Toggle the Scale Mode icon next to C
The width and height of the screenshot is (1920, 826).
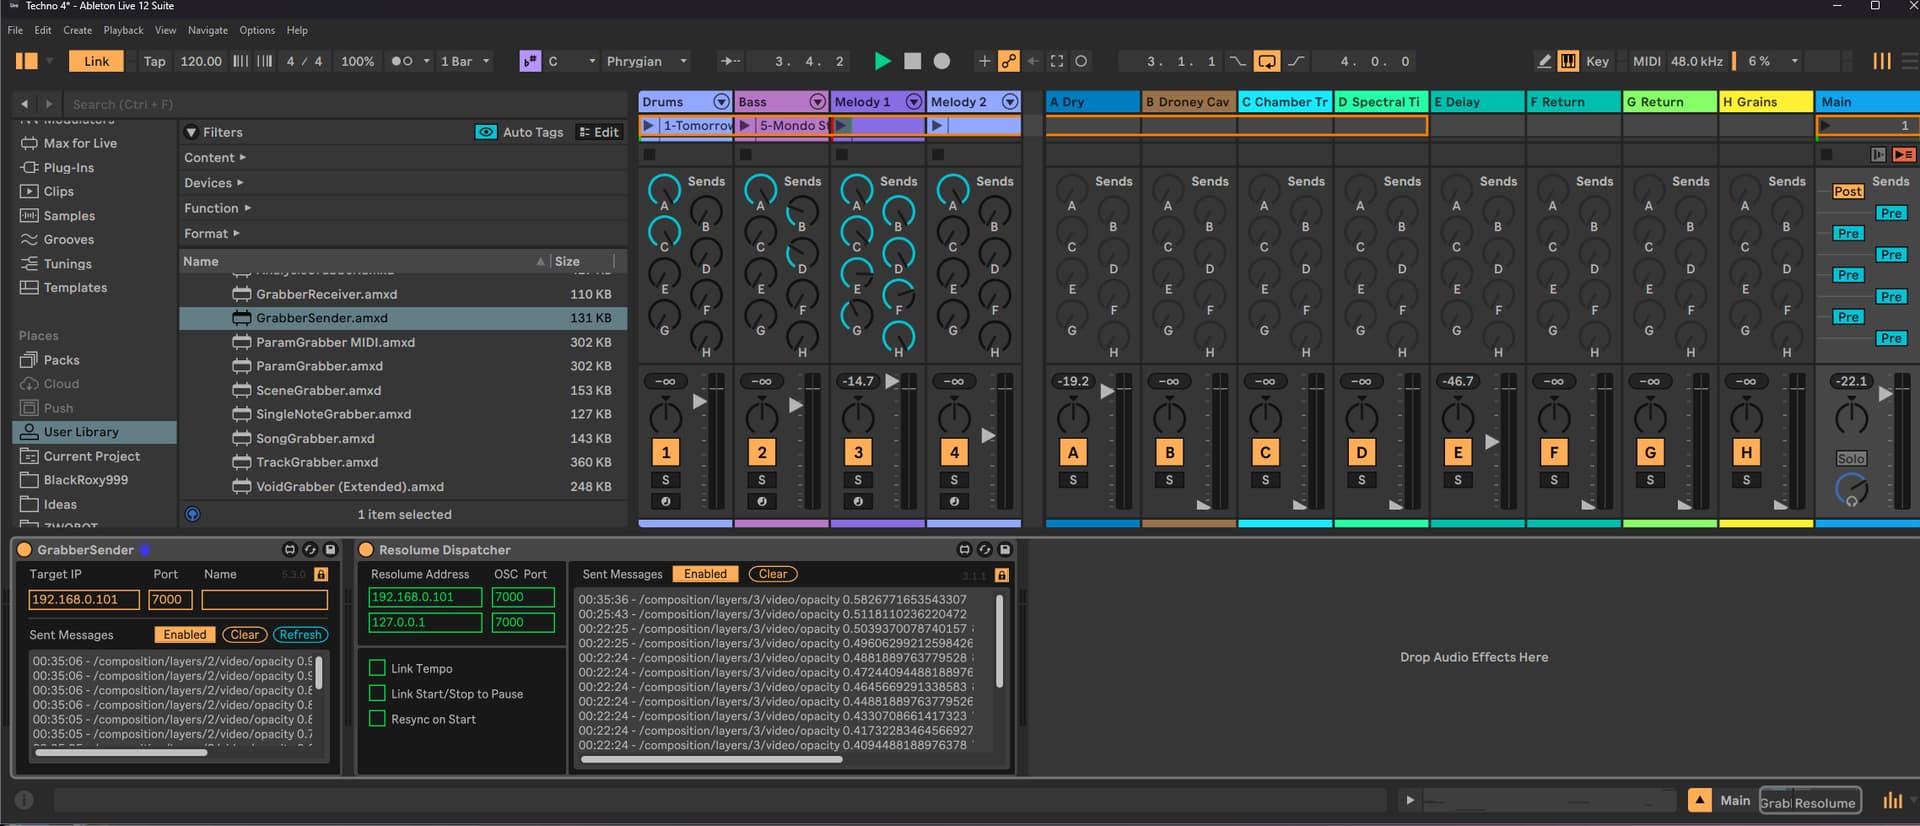[x=530, y=61]
